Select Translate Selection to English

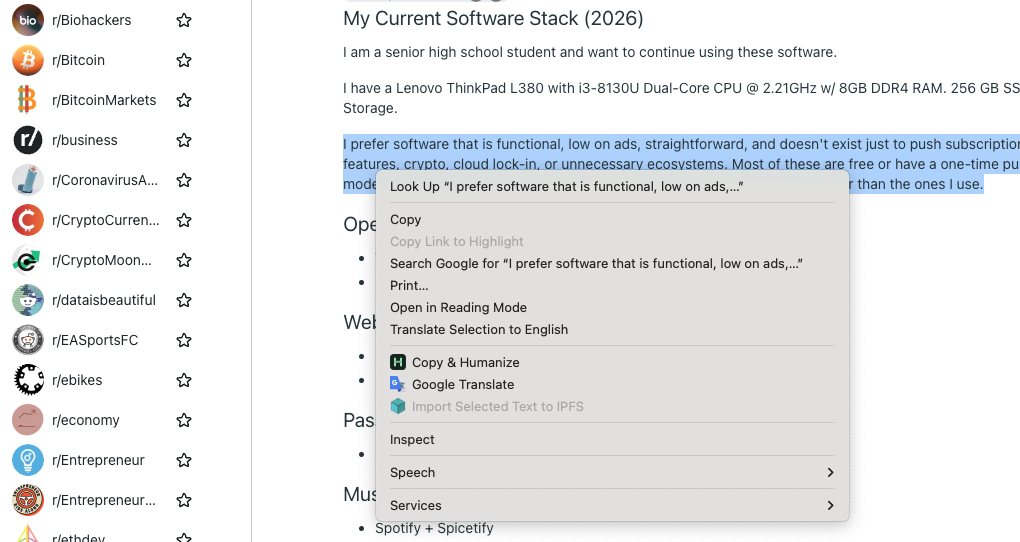coord(612,330)
